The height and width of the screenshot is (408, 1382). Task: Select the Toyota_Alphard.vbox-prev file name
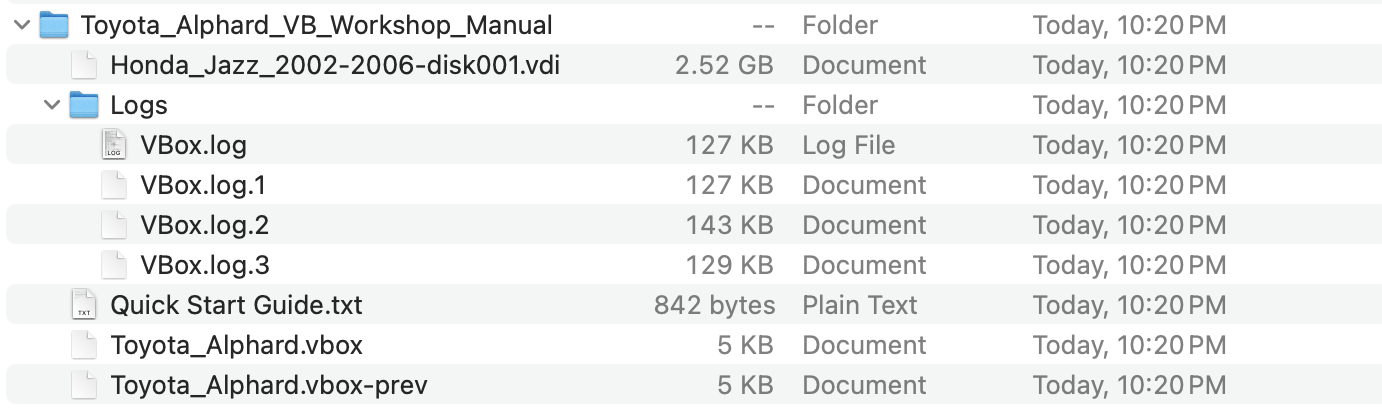click(x=269, y=385)
